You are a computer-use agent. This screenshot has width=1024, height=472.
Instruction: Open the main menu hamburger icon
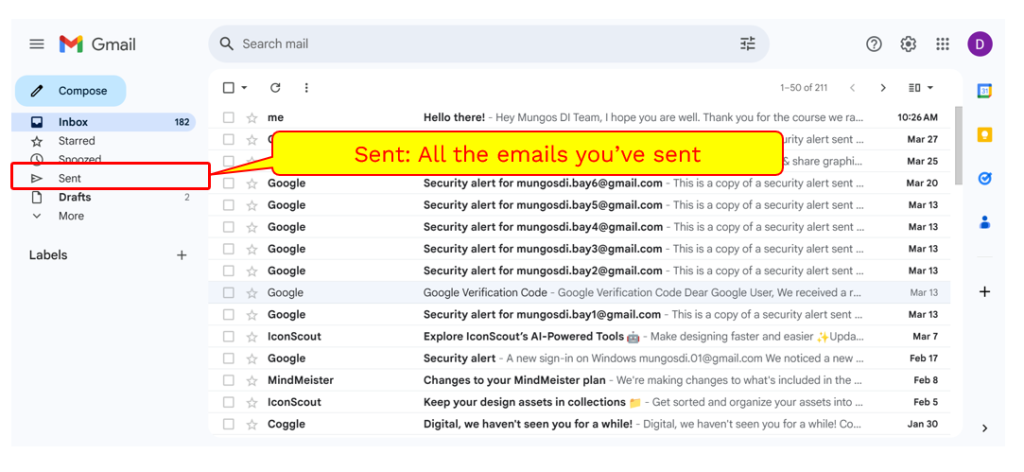37,44
